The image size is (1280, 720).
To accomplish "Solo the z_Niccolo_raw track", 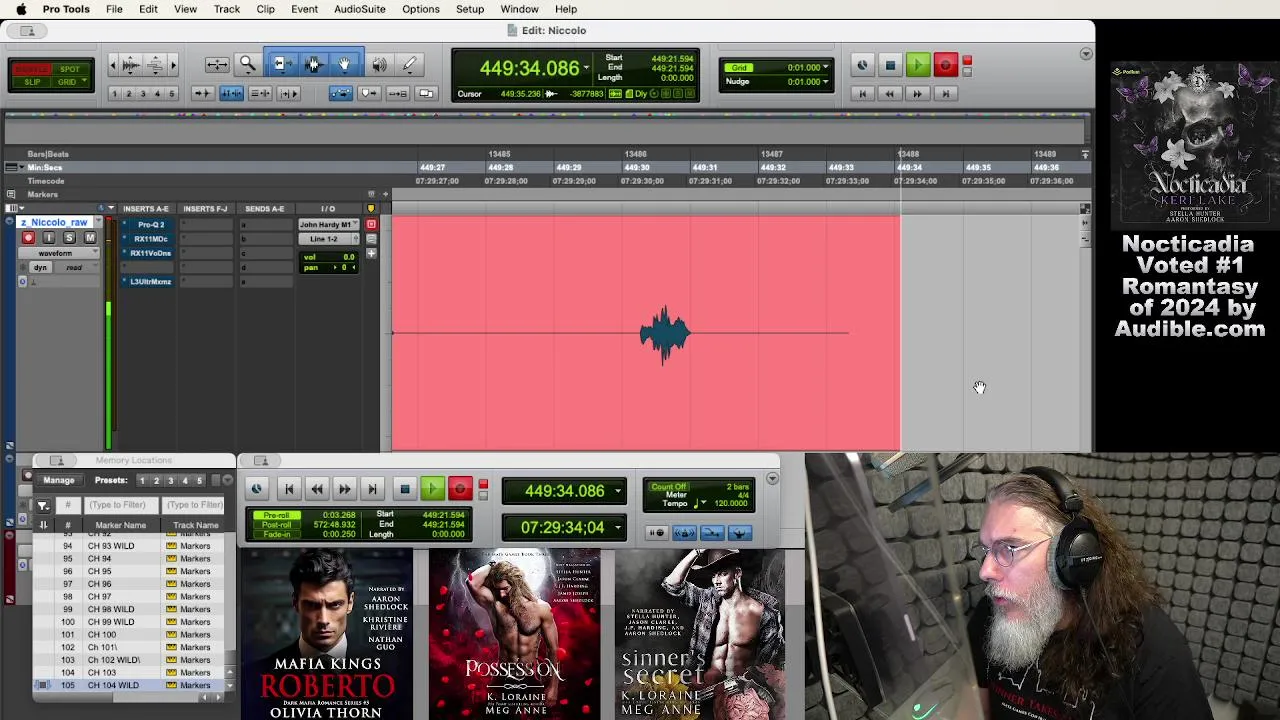I will click(69, 238).
